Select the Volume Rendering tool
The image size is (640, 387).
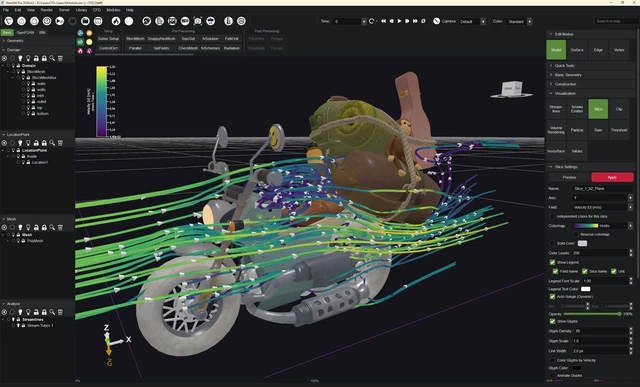pos(556,130)
